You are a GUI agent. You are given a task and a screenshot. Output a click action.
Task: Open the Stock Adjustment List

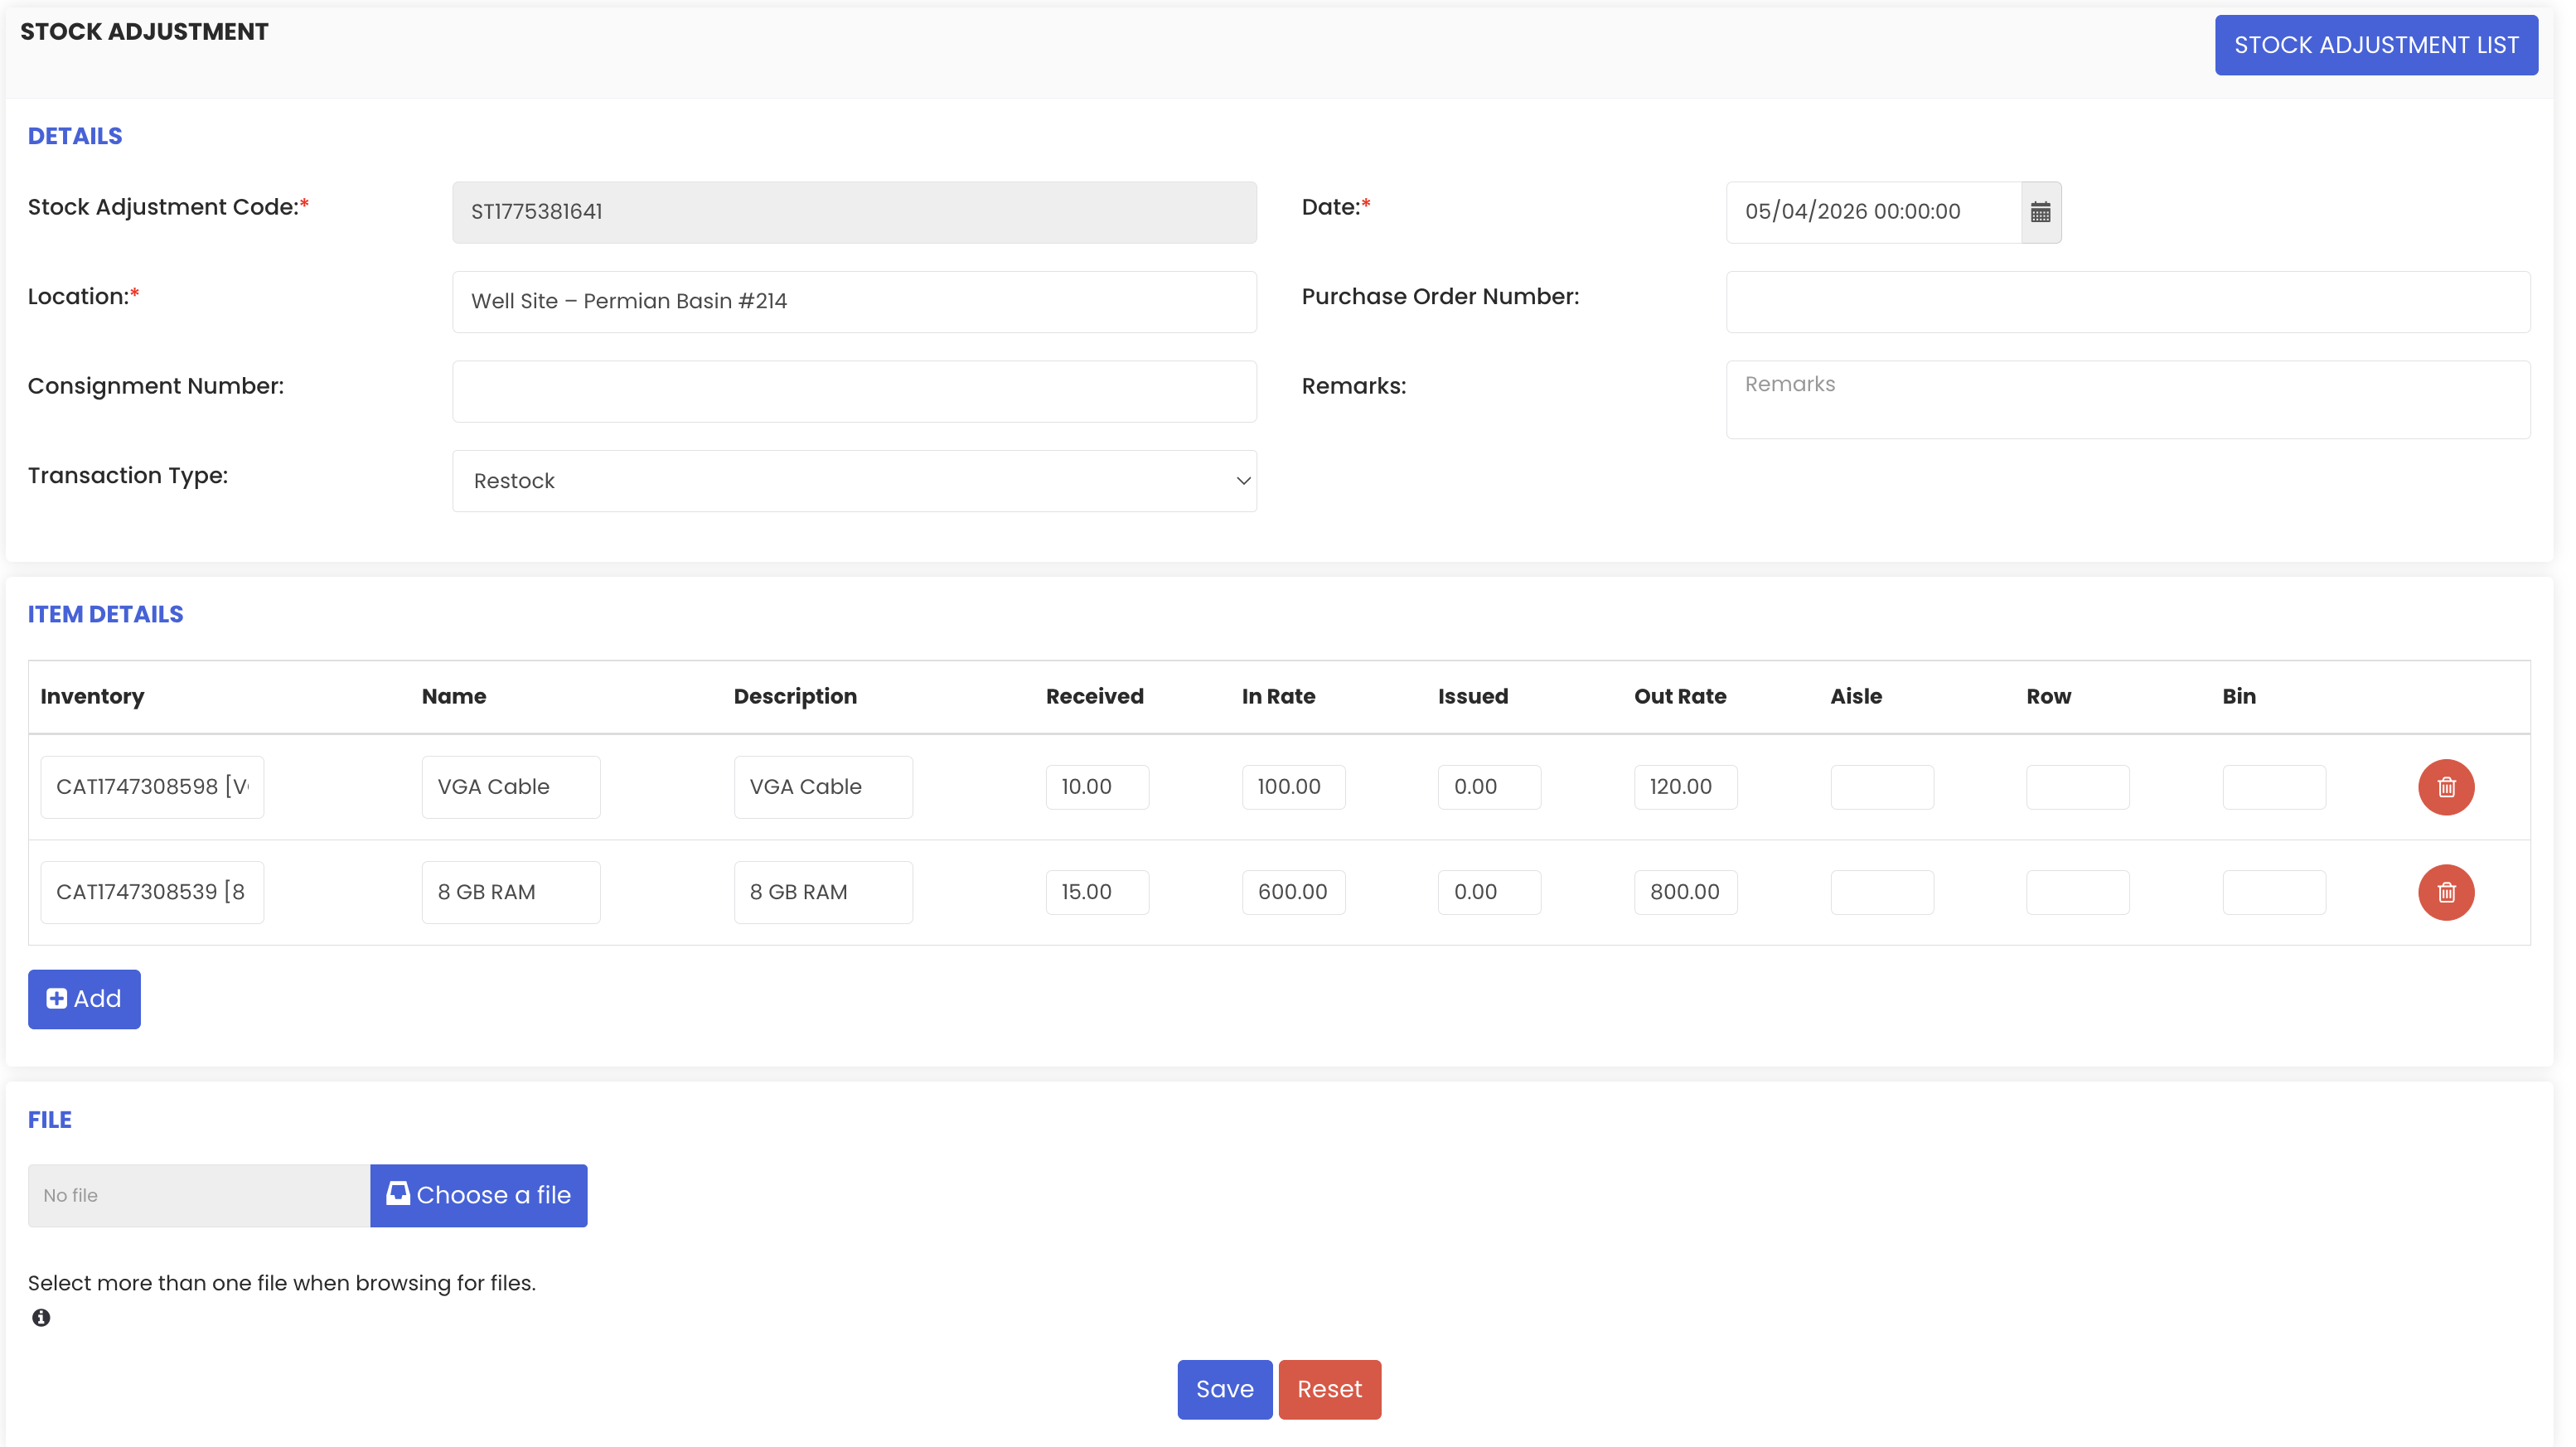2375,45
